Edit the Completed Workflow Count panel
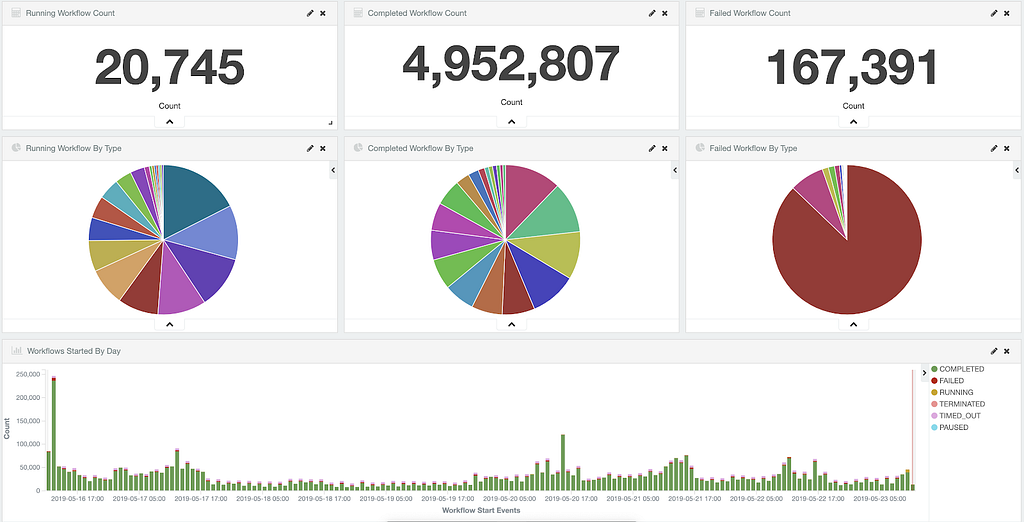Screen dimensions: 1024x522 [x=652, y=13]
